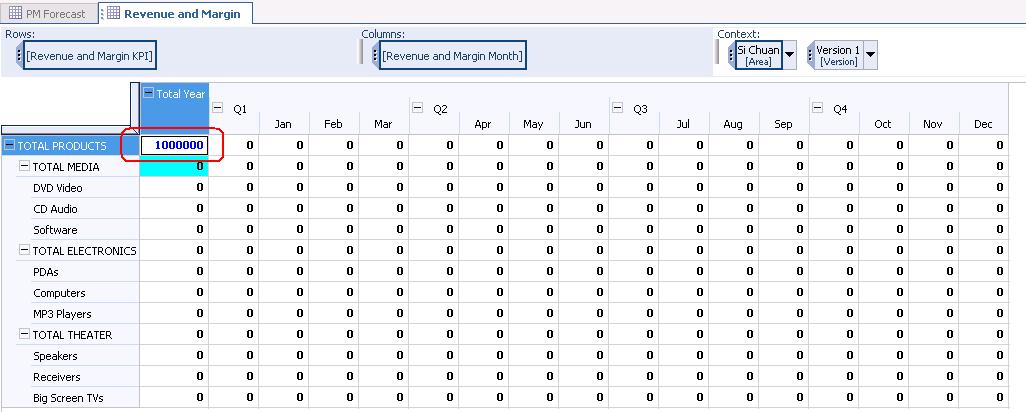
Task: Collapse the TOTAL THEATER row group
Action: click(x=25, y=335)
